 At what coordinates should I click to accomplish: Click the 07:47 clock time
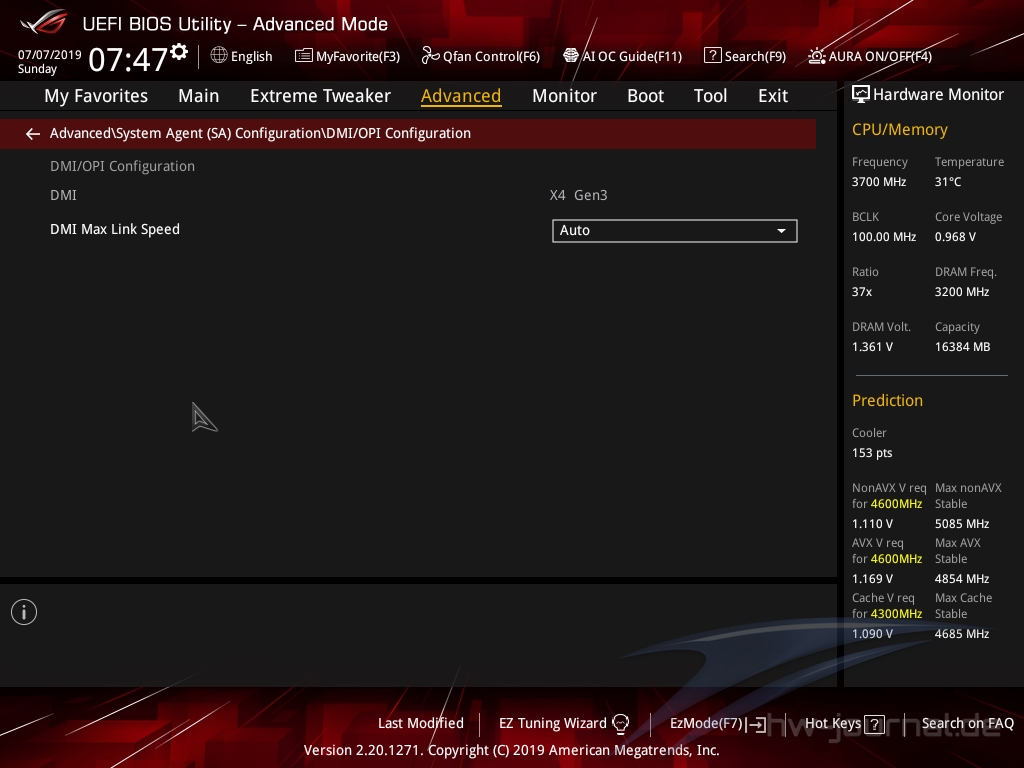[128, 59]
